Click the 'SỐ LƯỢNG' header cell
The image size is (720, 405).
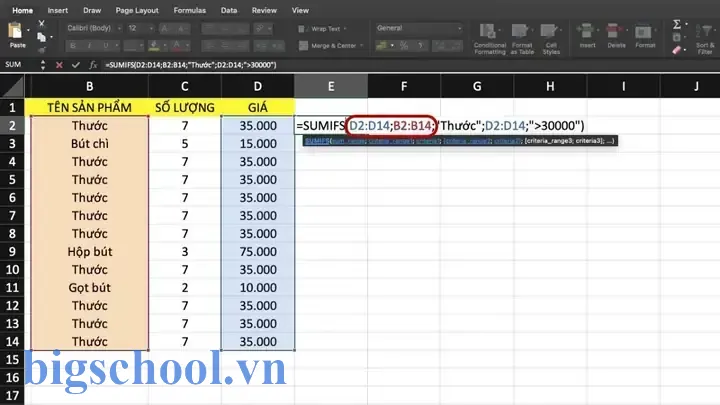[185, 107]
